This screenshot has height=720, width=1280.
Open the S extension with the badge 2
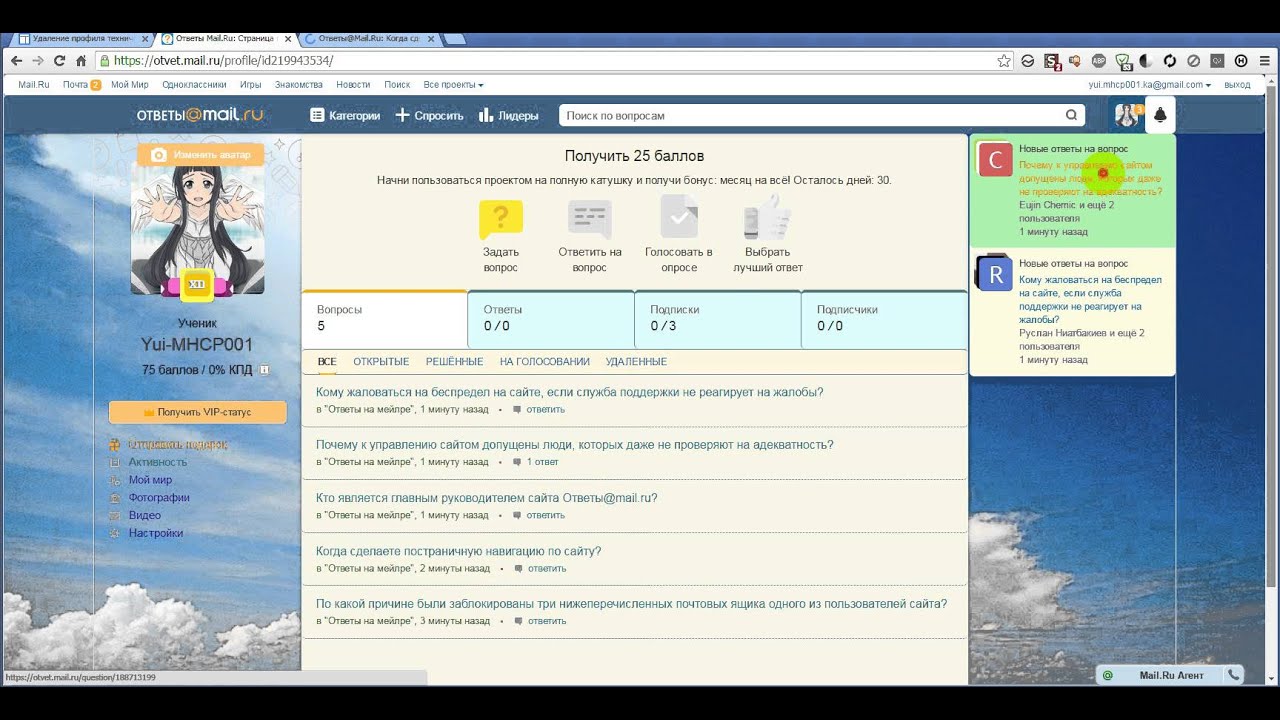click(x=1052, y=61)
